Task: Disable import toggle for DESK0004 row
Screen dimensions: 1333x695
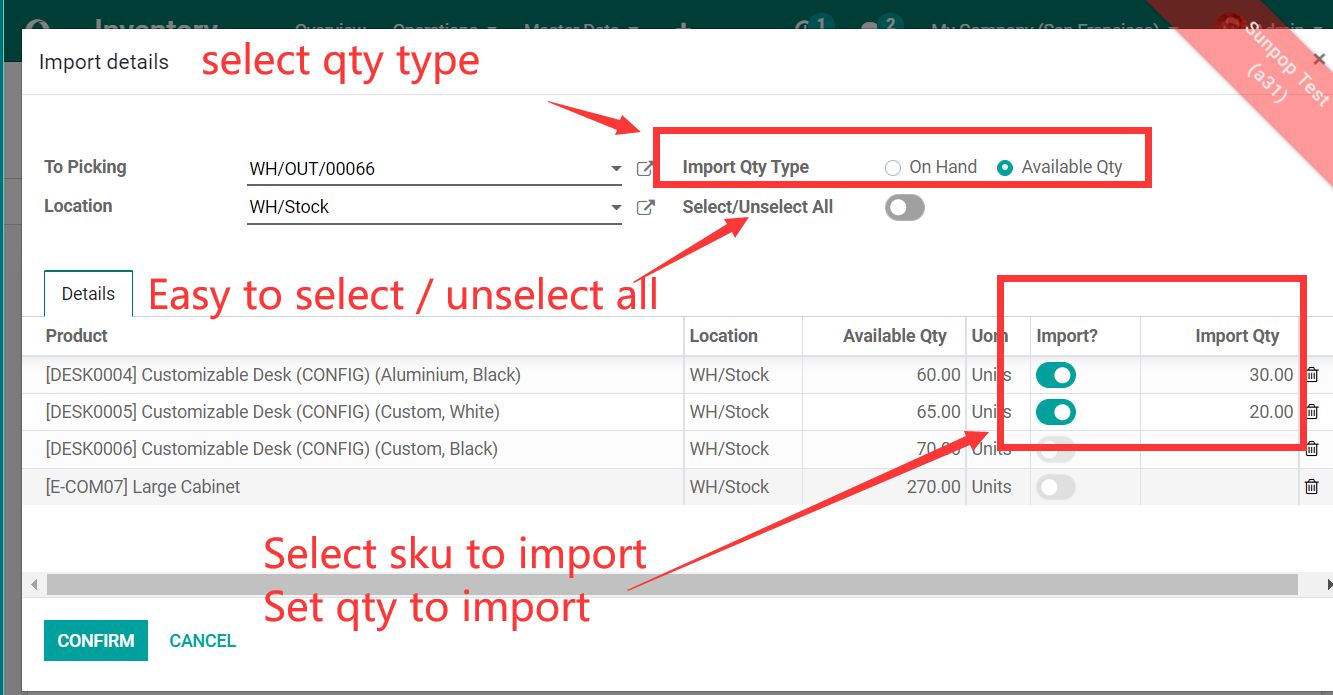Action: click(x=1056, y=375)
